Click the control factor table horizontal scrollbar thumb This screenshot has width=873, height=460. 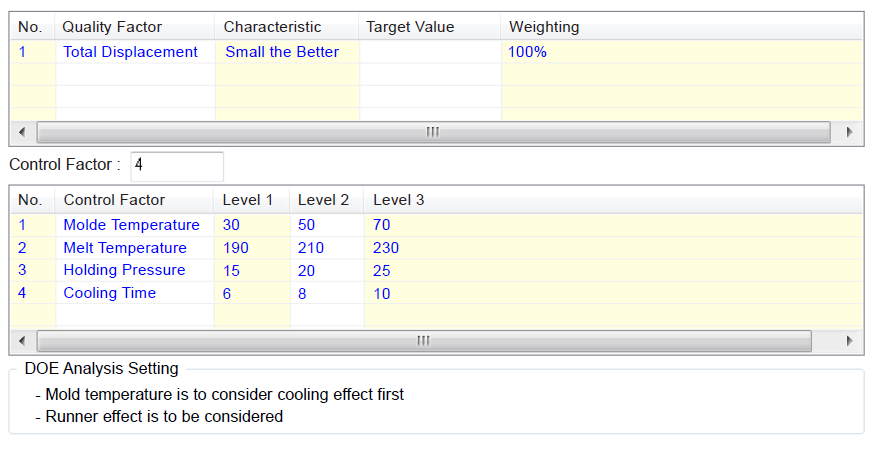[x=423, y=341]
